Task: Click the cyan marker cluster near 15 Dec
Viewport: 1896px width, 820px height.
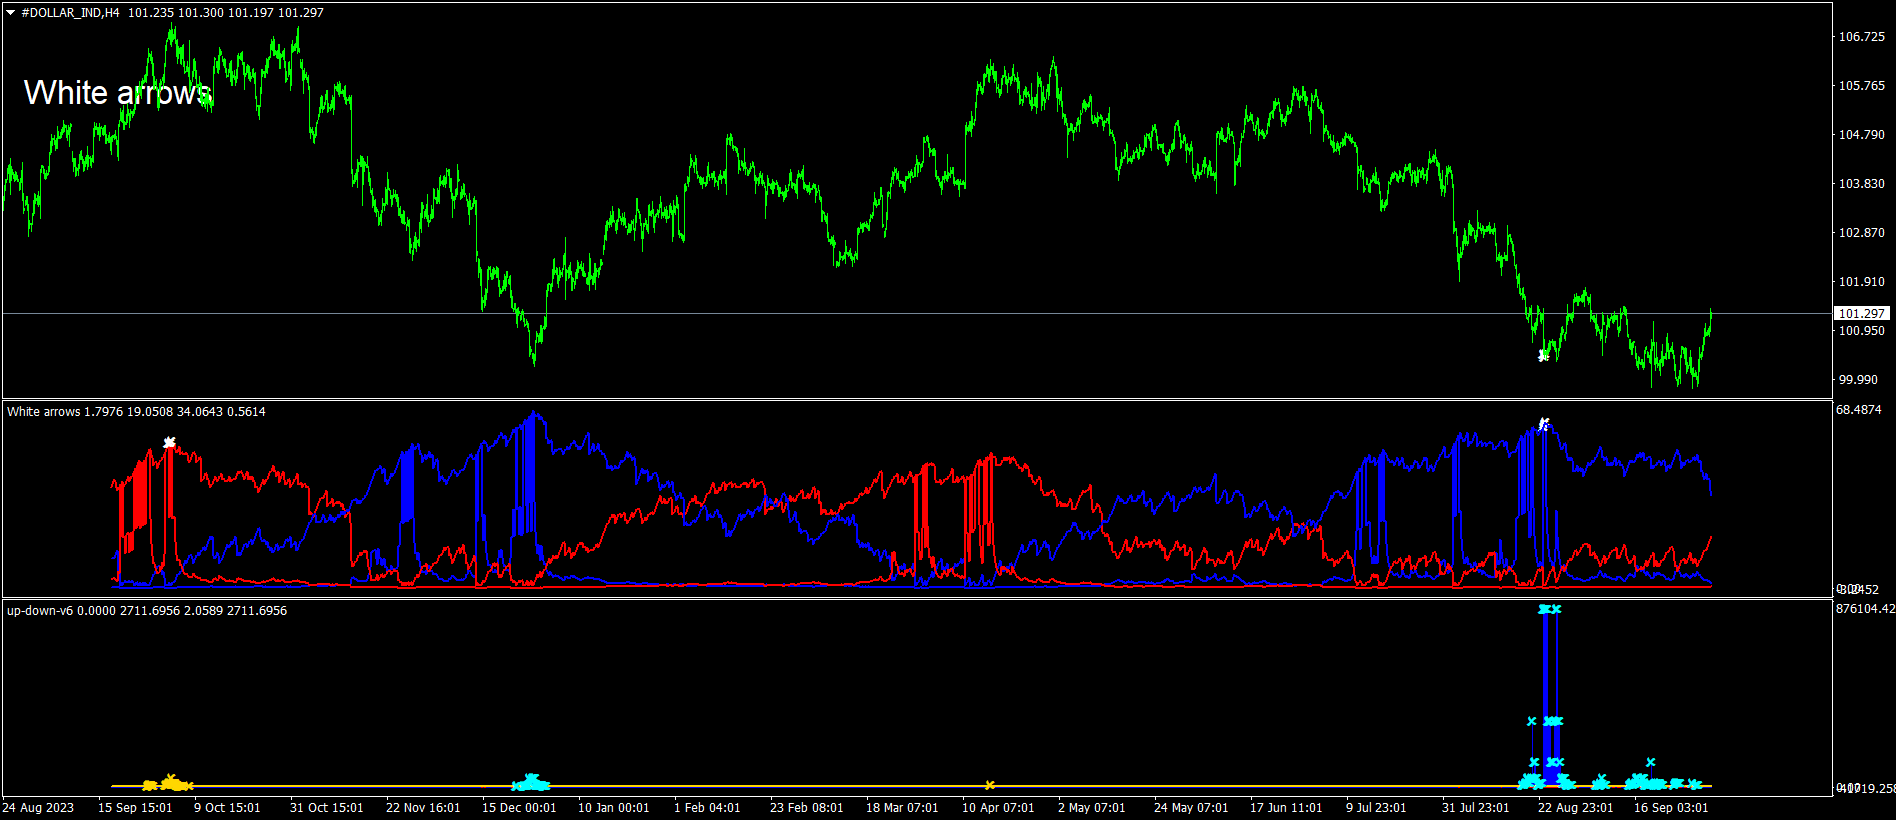Action: 530,783
